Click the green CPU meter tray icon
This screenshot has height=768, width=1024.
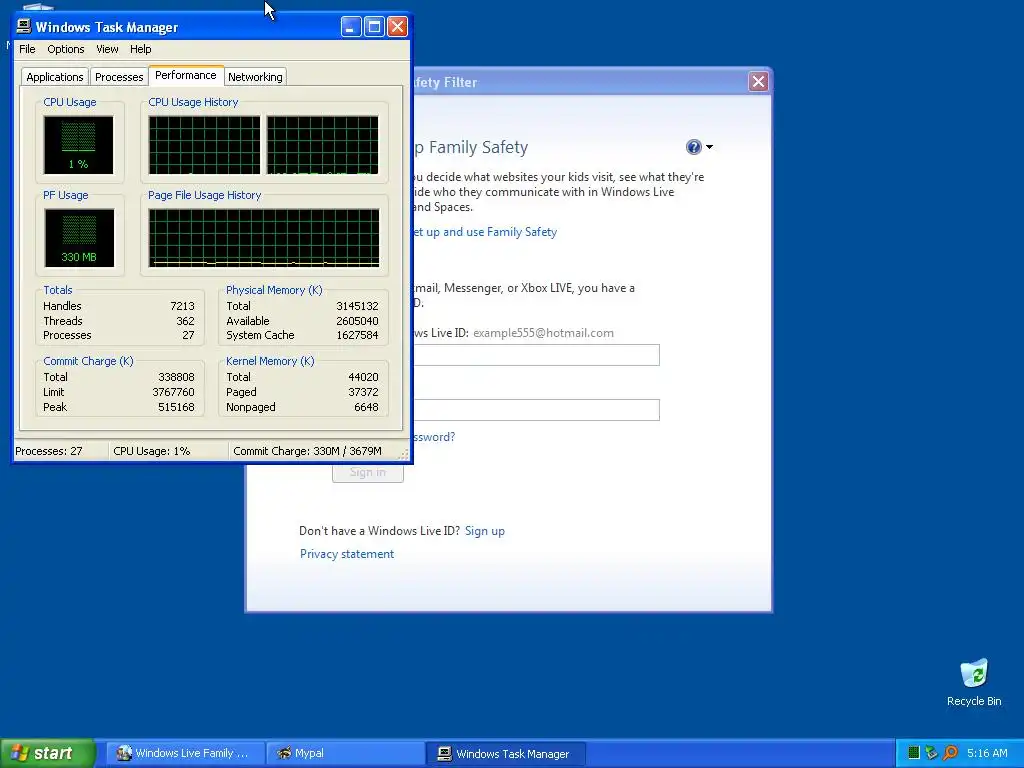tap(914, 754)
